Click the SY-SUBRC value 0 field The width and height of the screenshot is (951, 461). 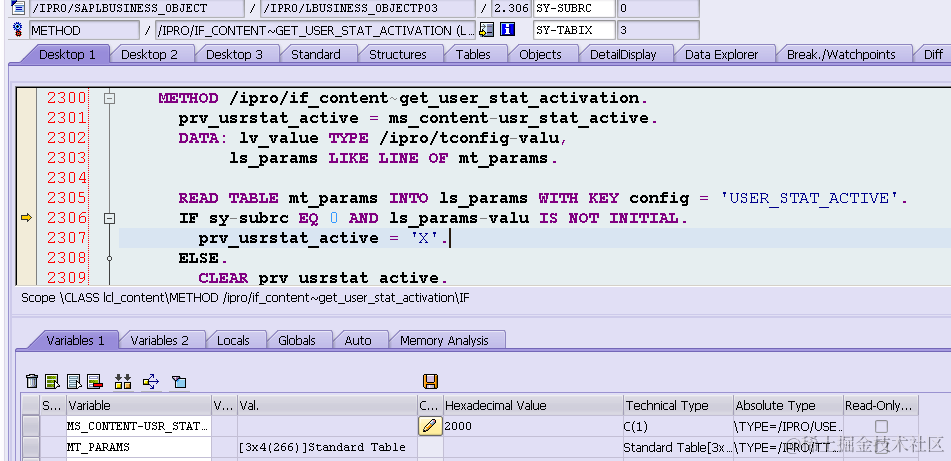coord(658,8)
